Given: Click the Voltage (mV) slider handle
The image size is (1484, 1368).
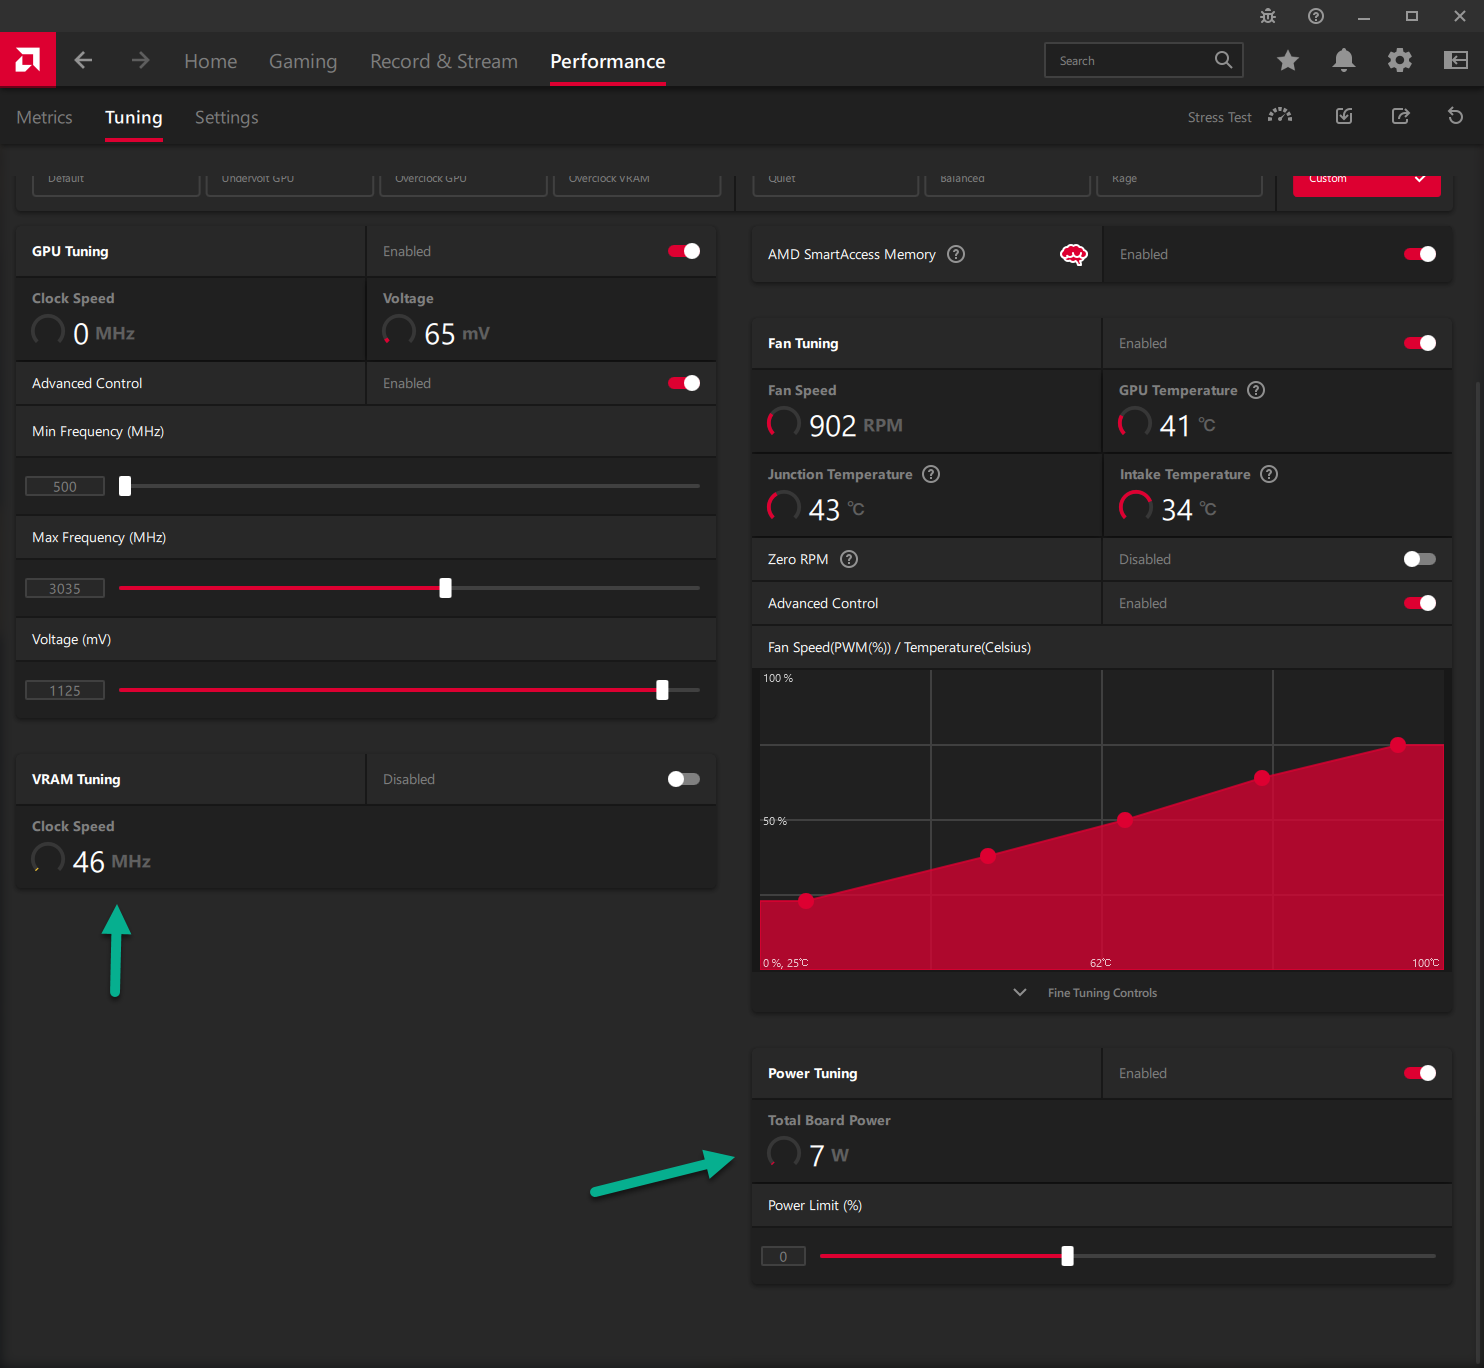Looking at the screenshot, I should coord(662,690).
